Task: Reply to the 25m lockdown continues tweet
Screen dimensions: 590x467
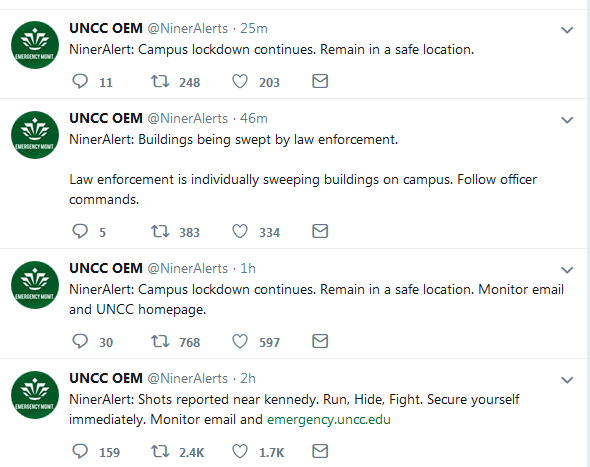Action: (80, 81)
